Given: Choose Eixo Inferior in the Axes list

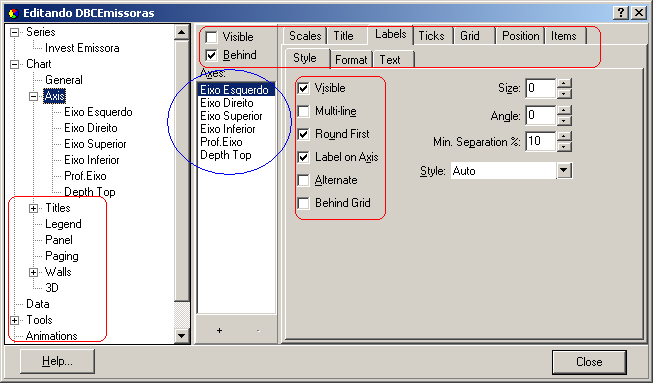Looking at the screenshot, I should 236,129.
